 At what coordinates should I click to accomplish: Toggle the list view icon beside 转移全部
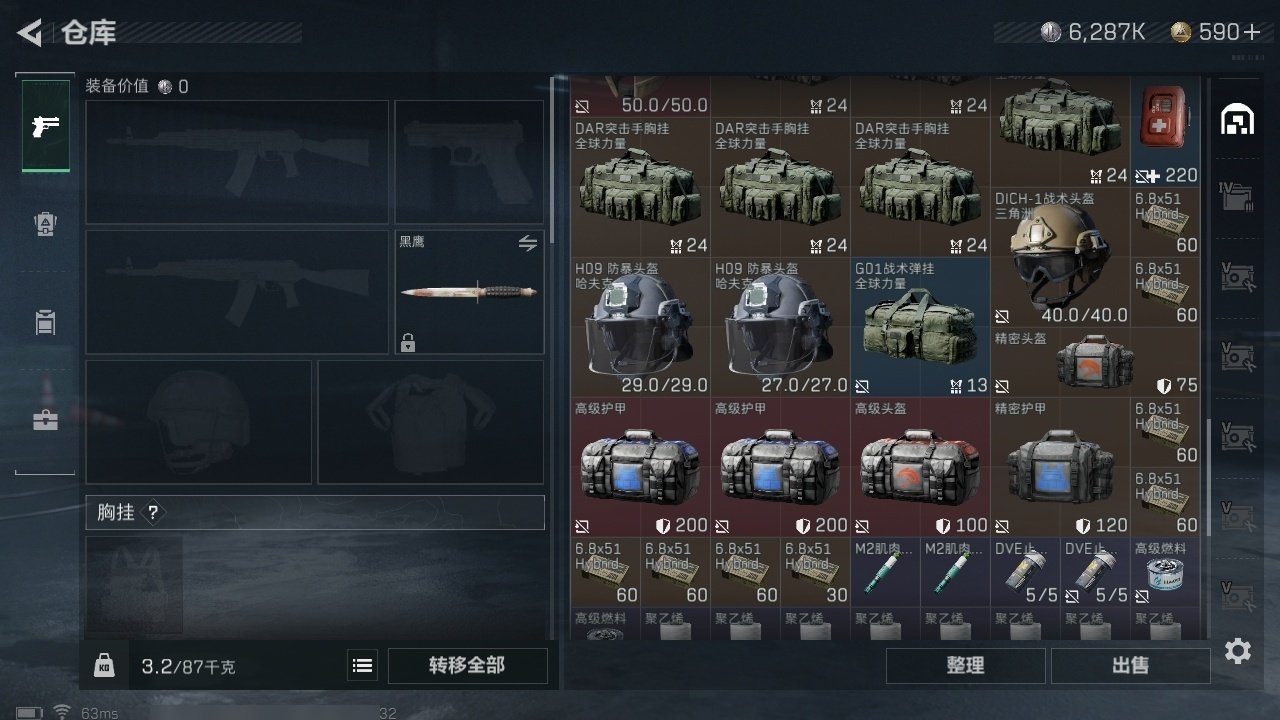[363, 665]
